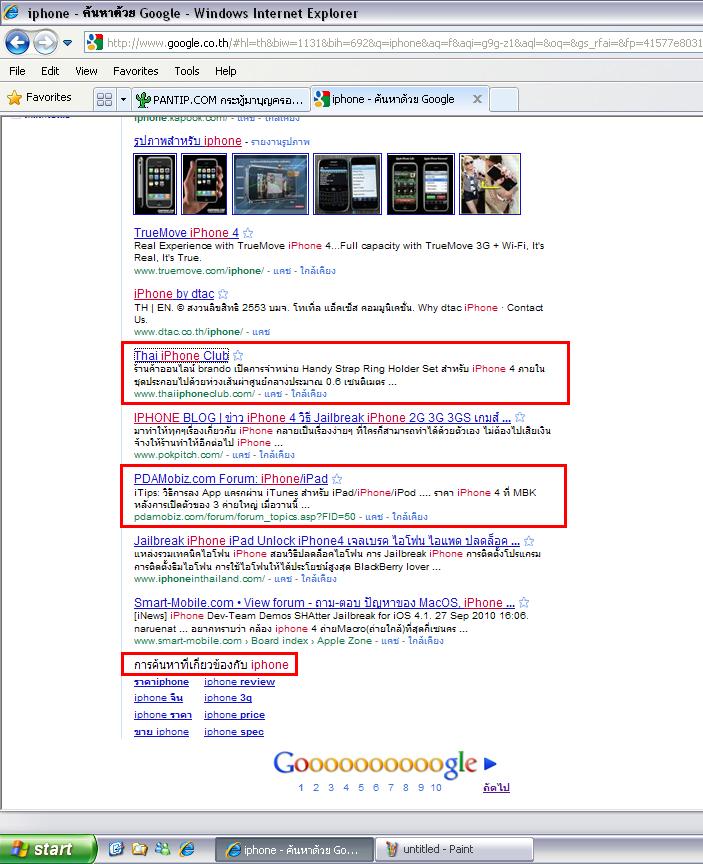Open the Tools menu

point(187,71)
